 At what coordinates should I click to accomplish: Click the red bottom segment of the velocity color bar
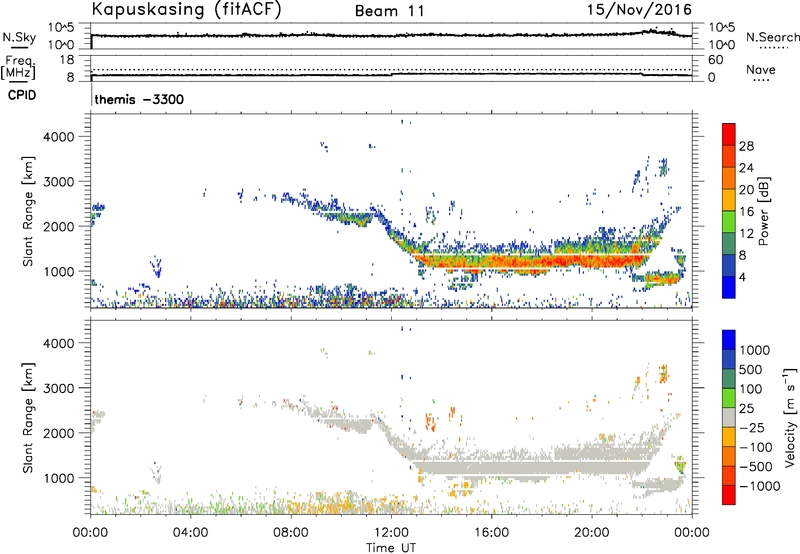(x=729, y=495)
